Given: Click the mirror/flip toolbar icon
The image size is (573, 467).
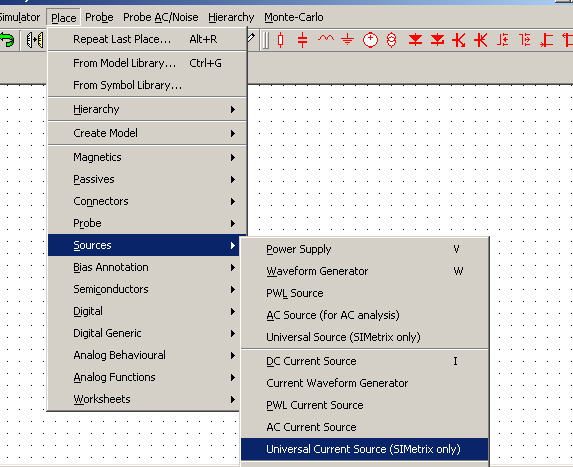Looking at the screenshot, I should click(35, 40).
